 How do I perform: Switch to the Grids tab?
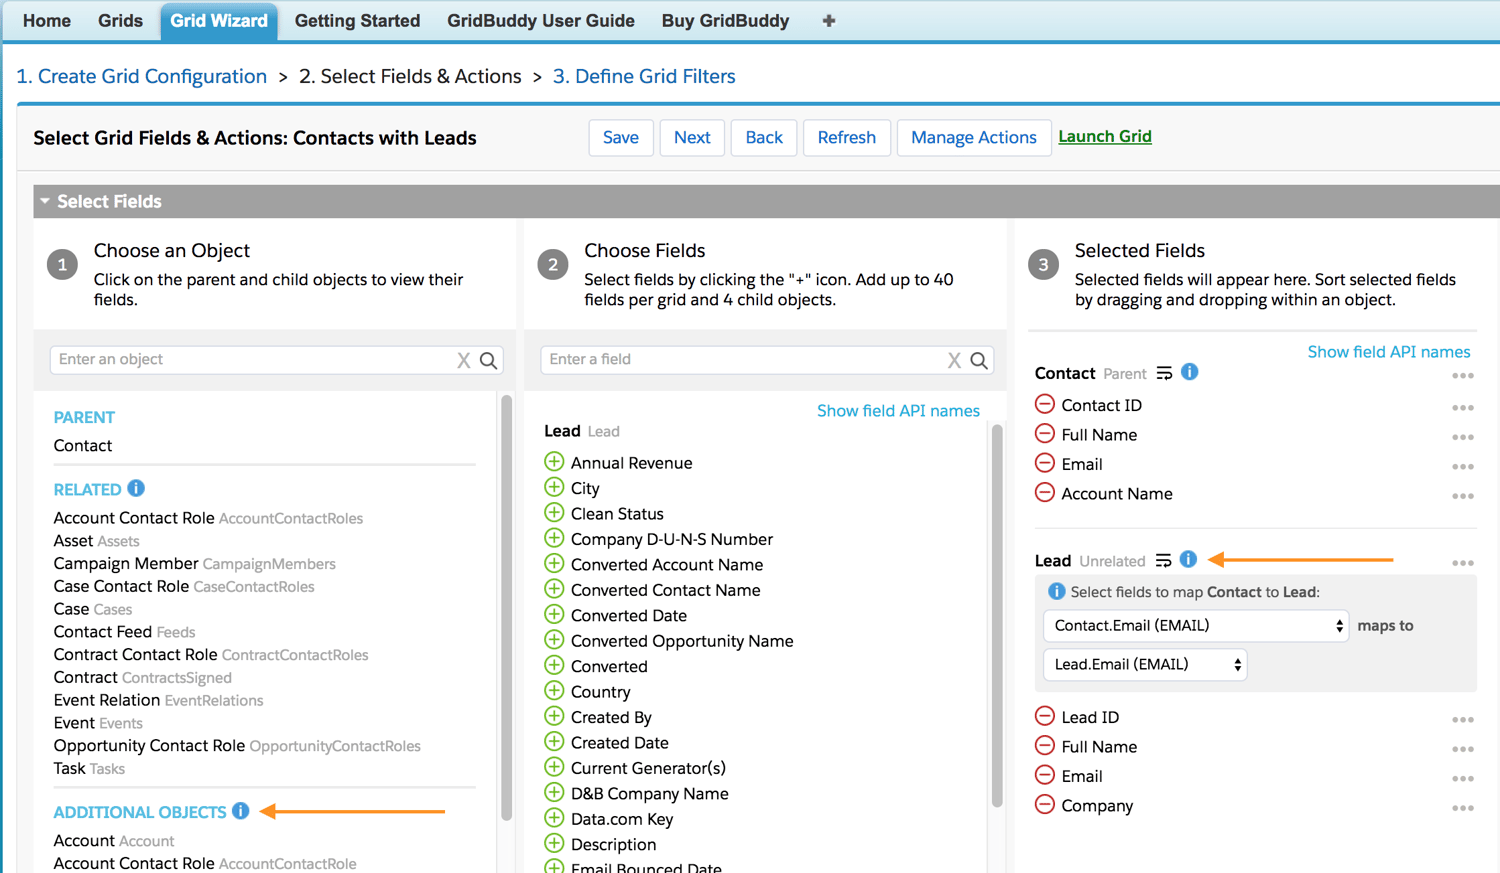point(120,21)
